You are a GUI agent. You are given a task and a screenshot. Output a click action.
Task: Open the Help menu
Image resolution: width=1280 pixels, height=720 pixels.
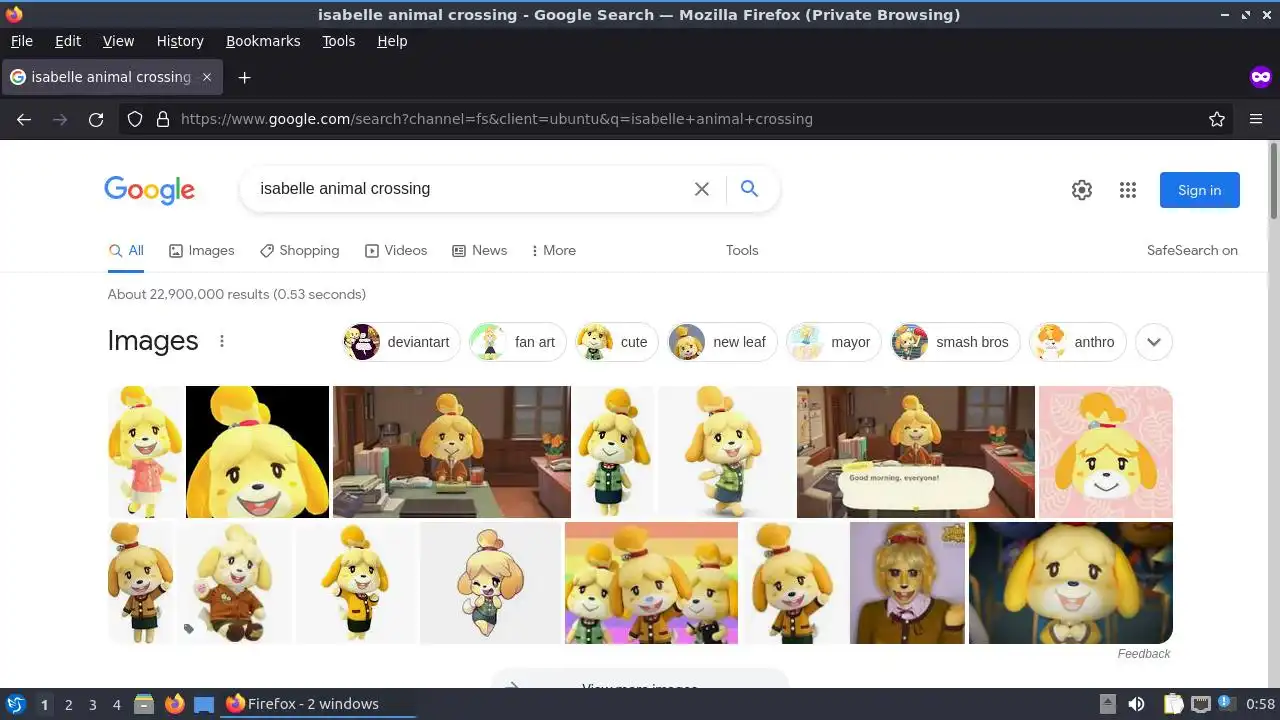(x=392, y=41)
